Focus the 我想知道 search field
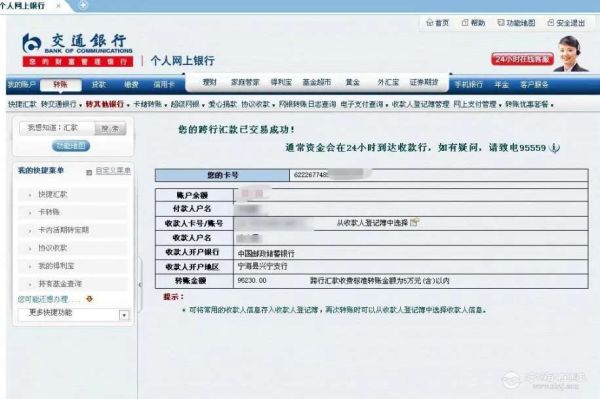The height and width of the screenshot is (399, 600). tap(57, 128)
